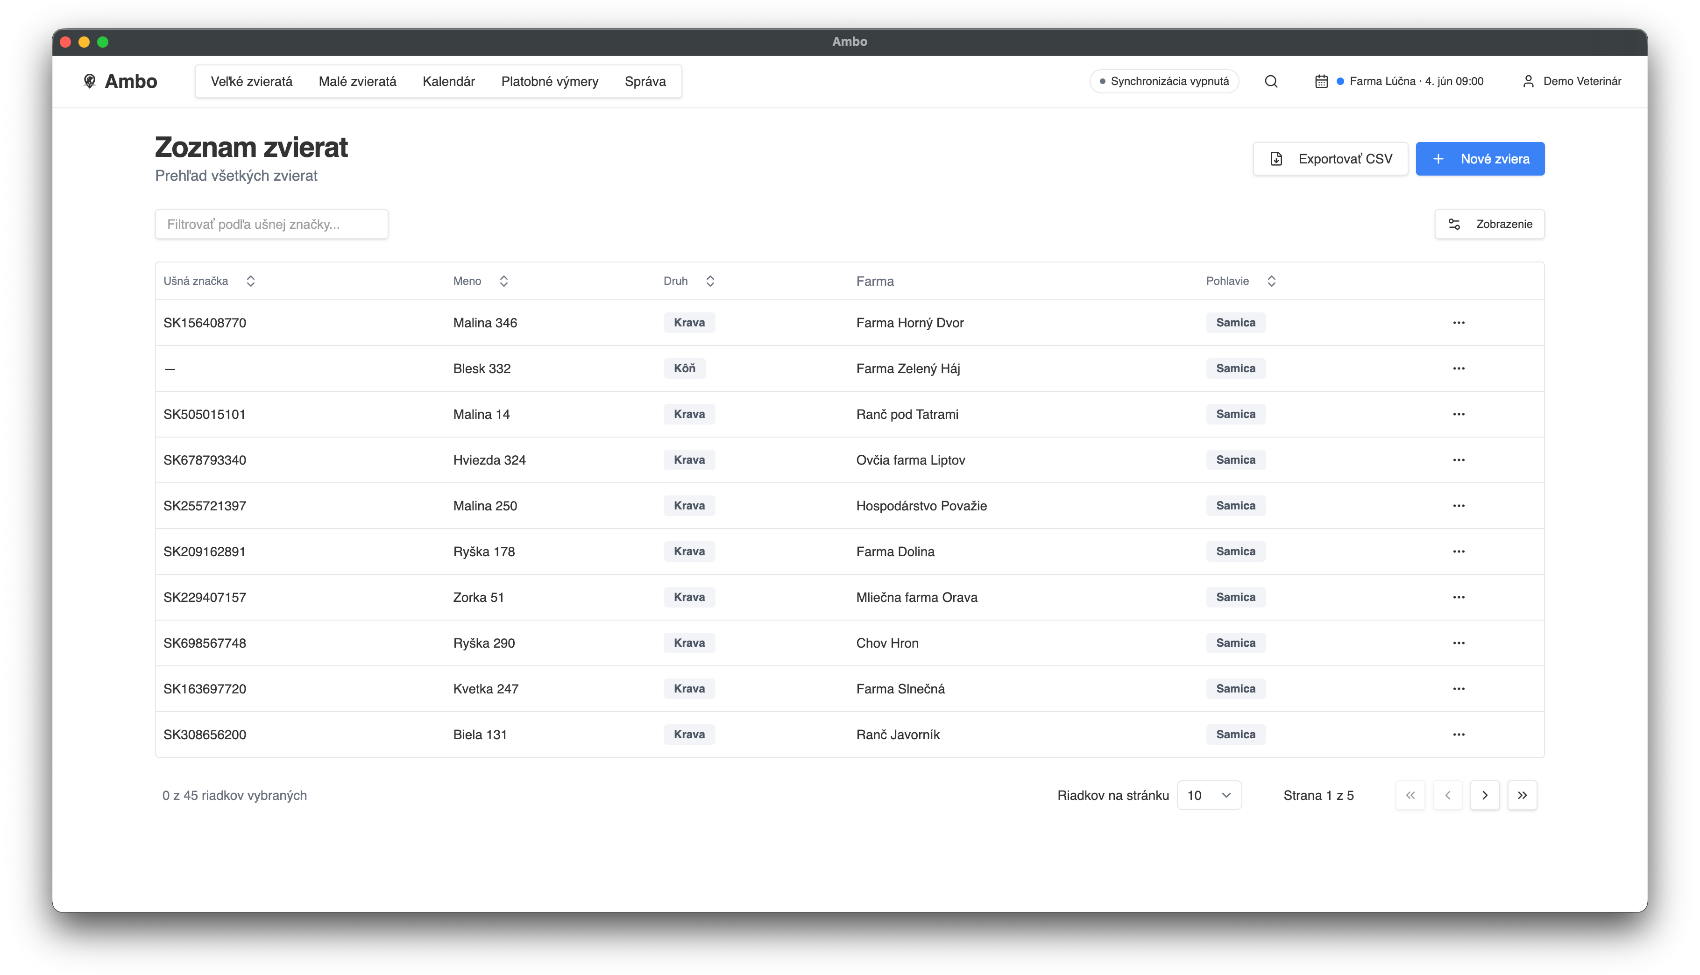
Task: Click ear tag SK229407157
Action: coord(205,597)
